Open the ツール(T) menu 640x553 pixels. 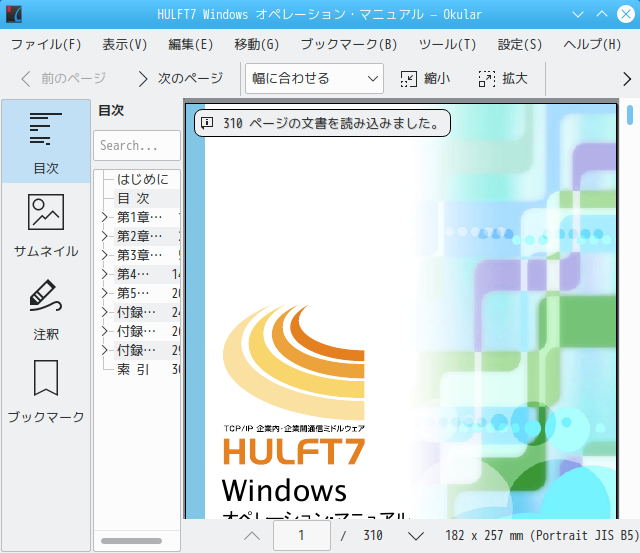(447, 44)
